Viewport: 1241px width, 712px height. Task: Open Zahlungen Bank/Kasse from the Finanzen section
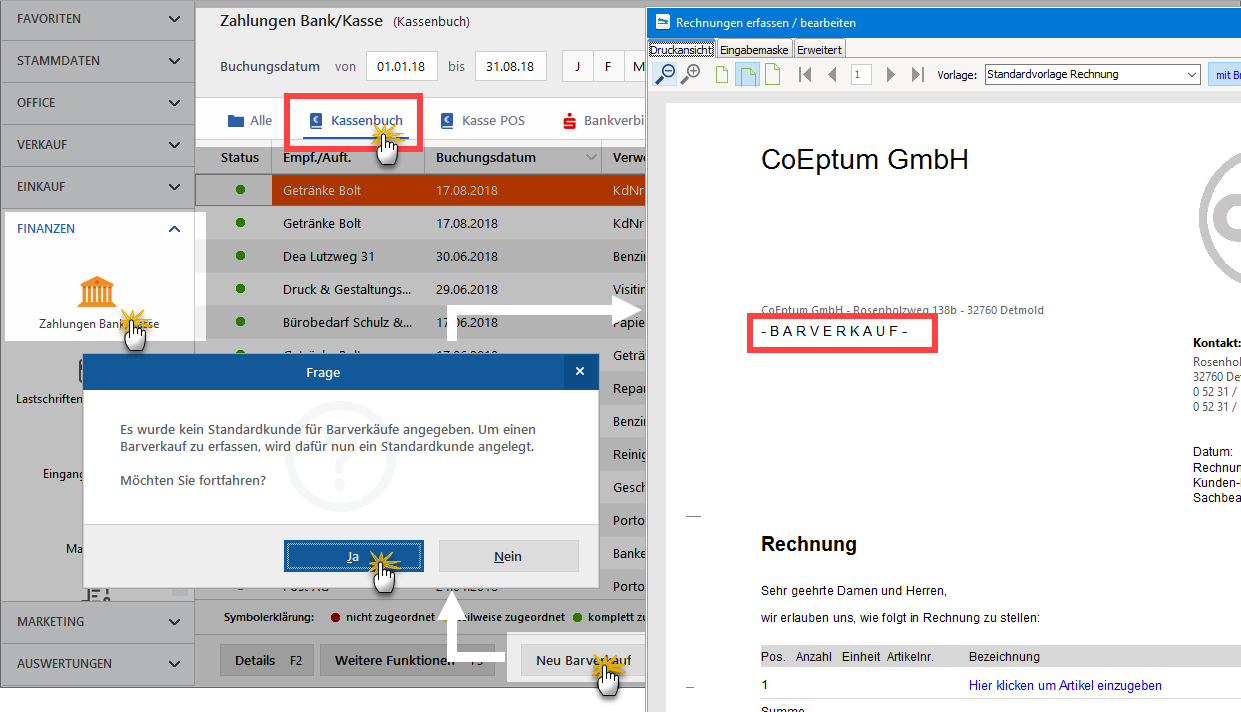[x=99, y=301]
